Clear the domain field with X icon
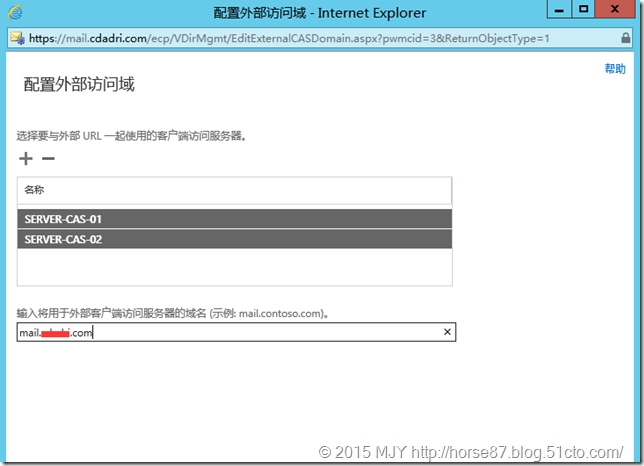 tap(447, 332)
